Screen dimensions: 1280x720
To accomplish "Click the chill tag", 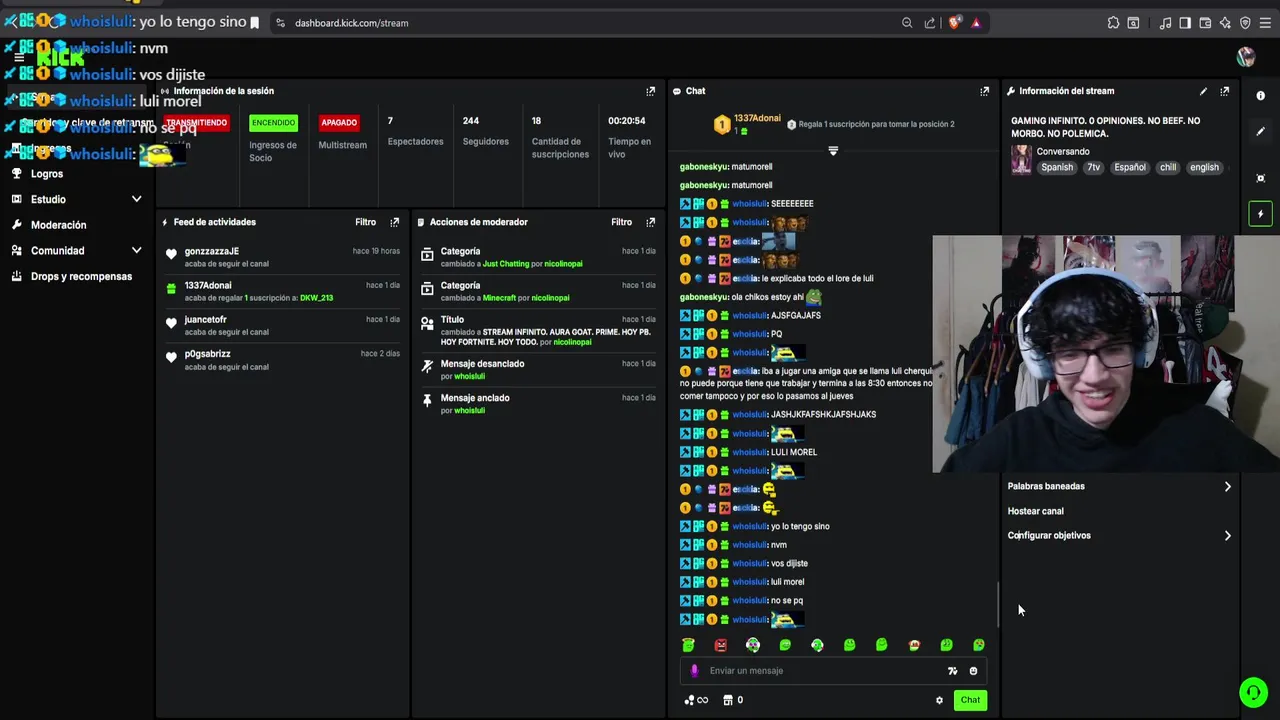I will pyautogui.click(x=1168, y=168).
